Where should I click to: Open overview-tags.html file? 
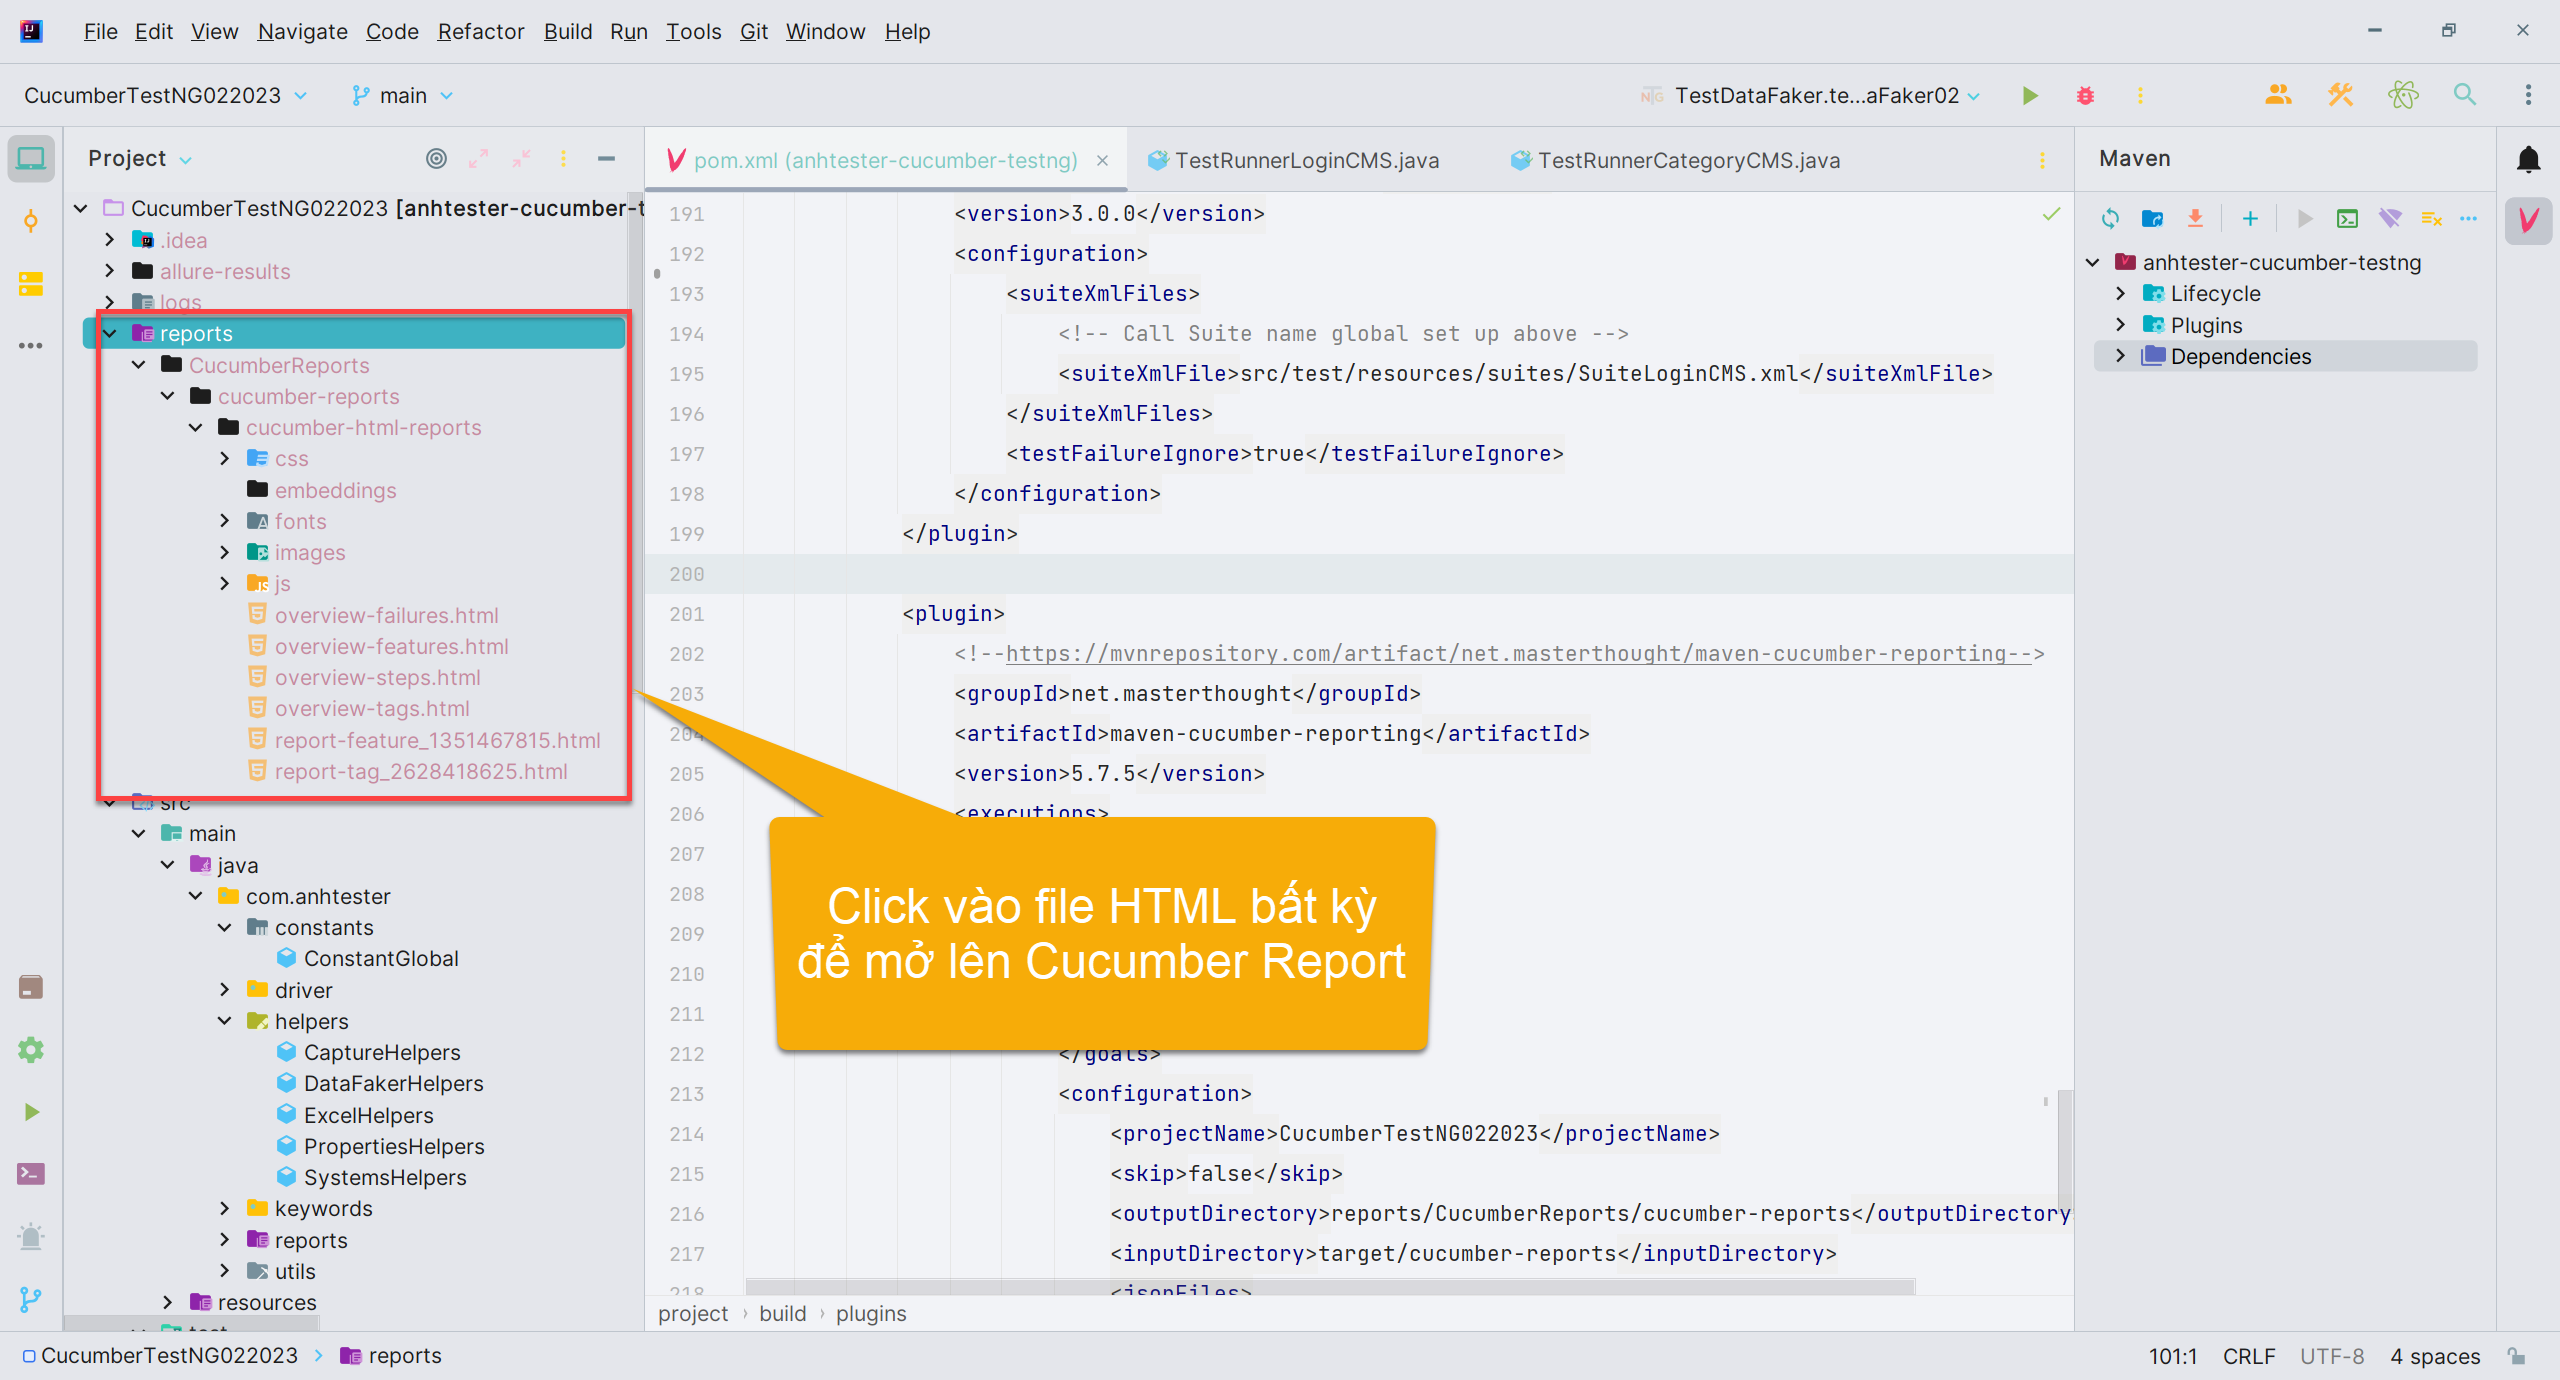372,708
